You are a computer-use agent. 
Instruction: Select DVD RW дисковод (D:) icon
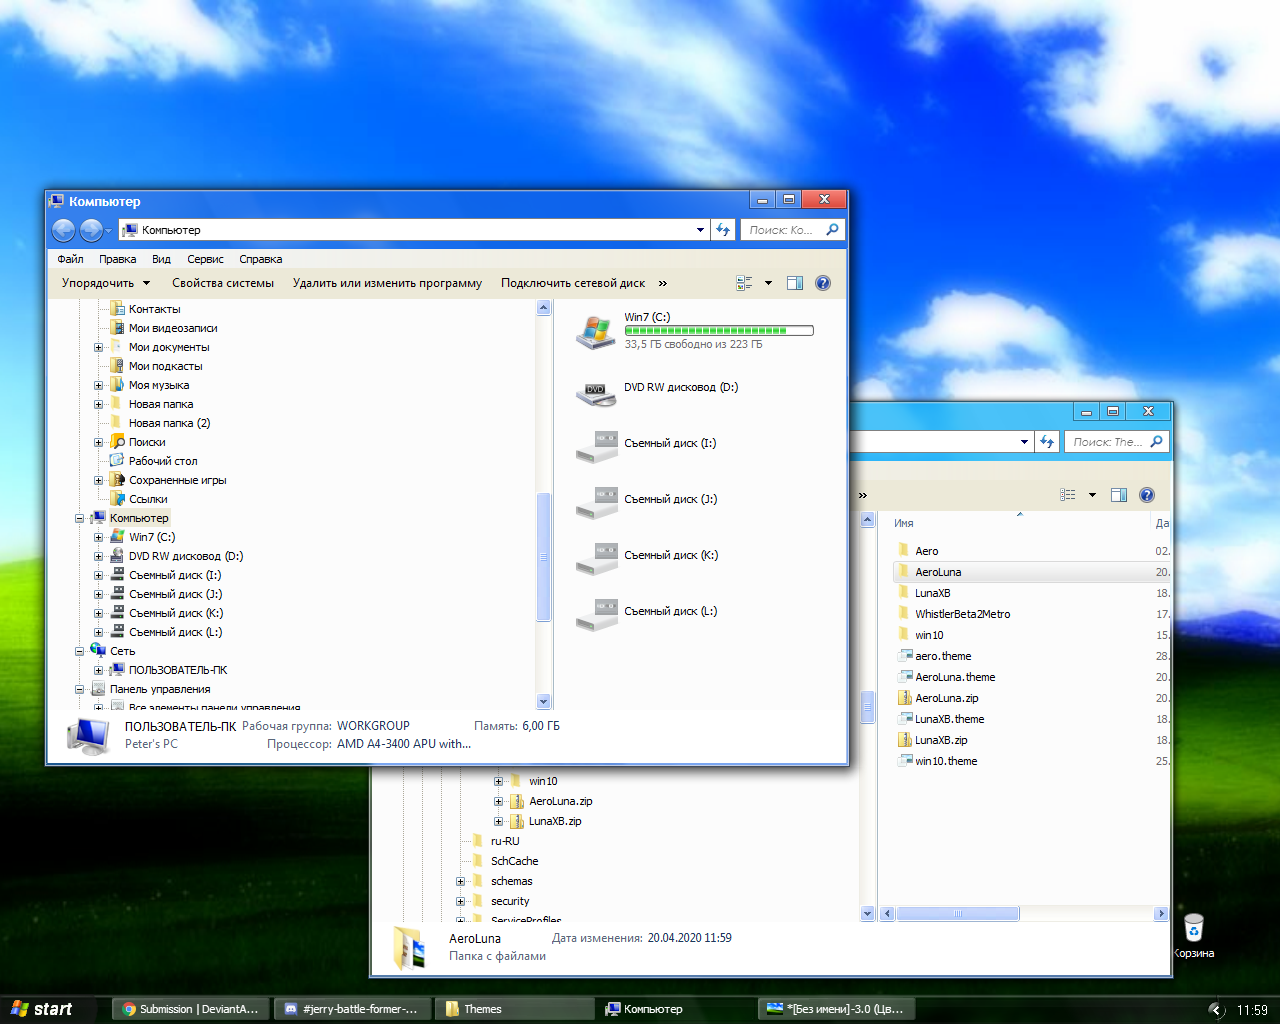point(596,393)
